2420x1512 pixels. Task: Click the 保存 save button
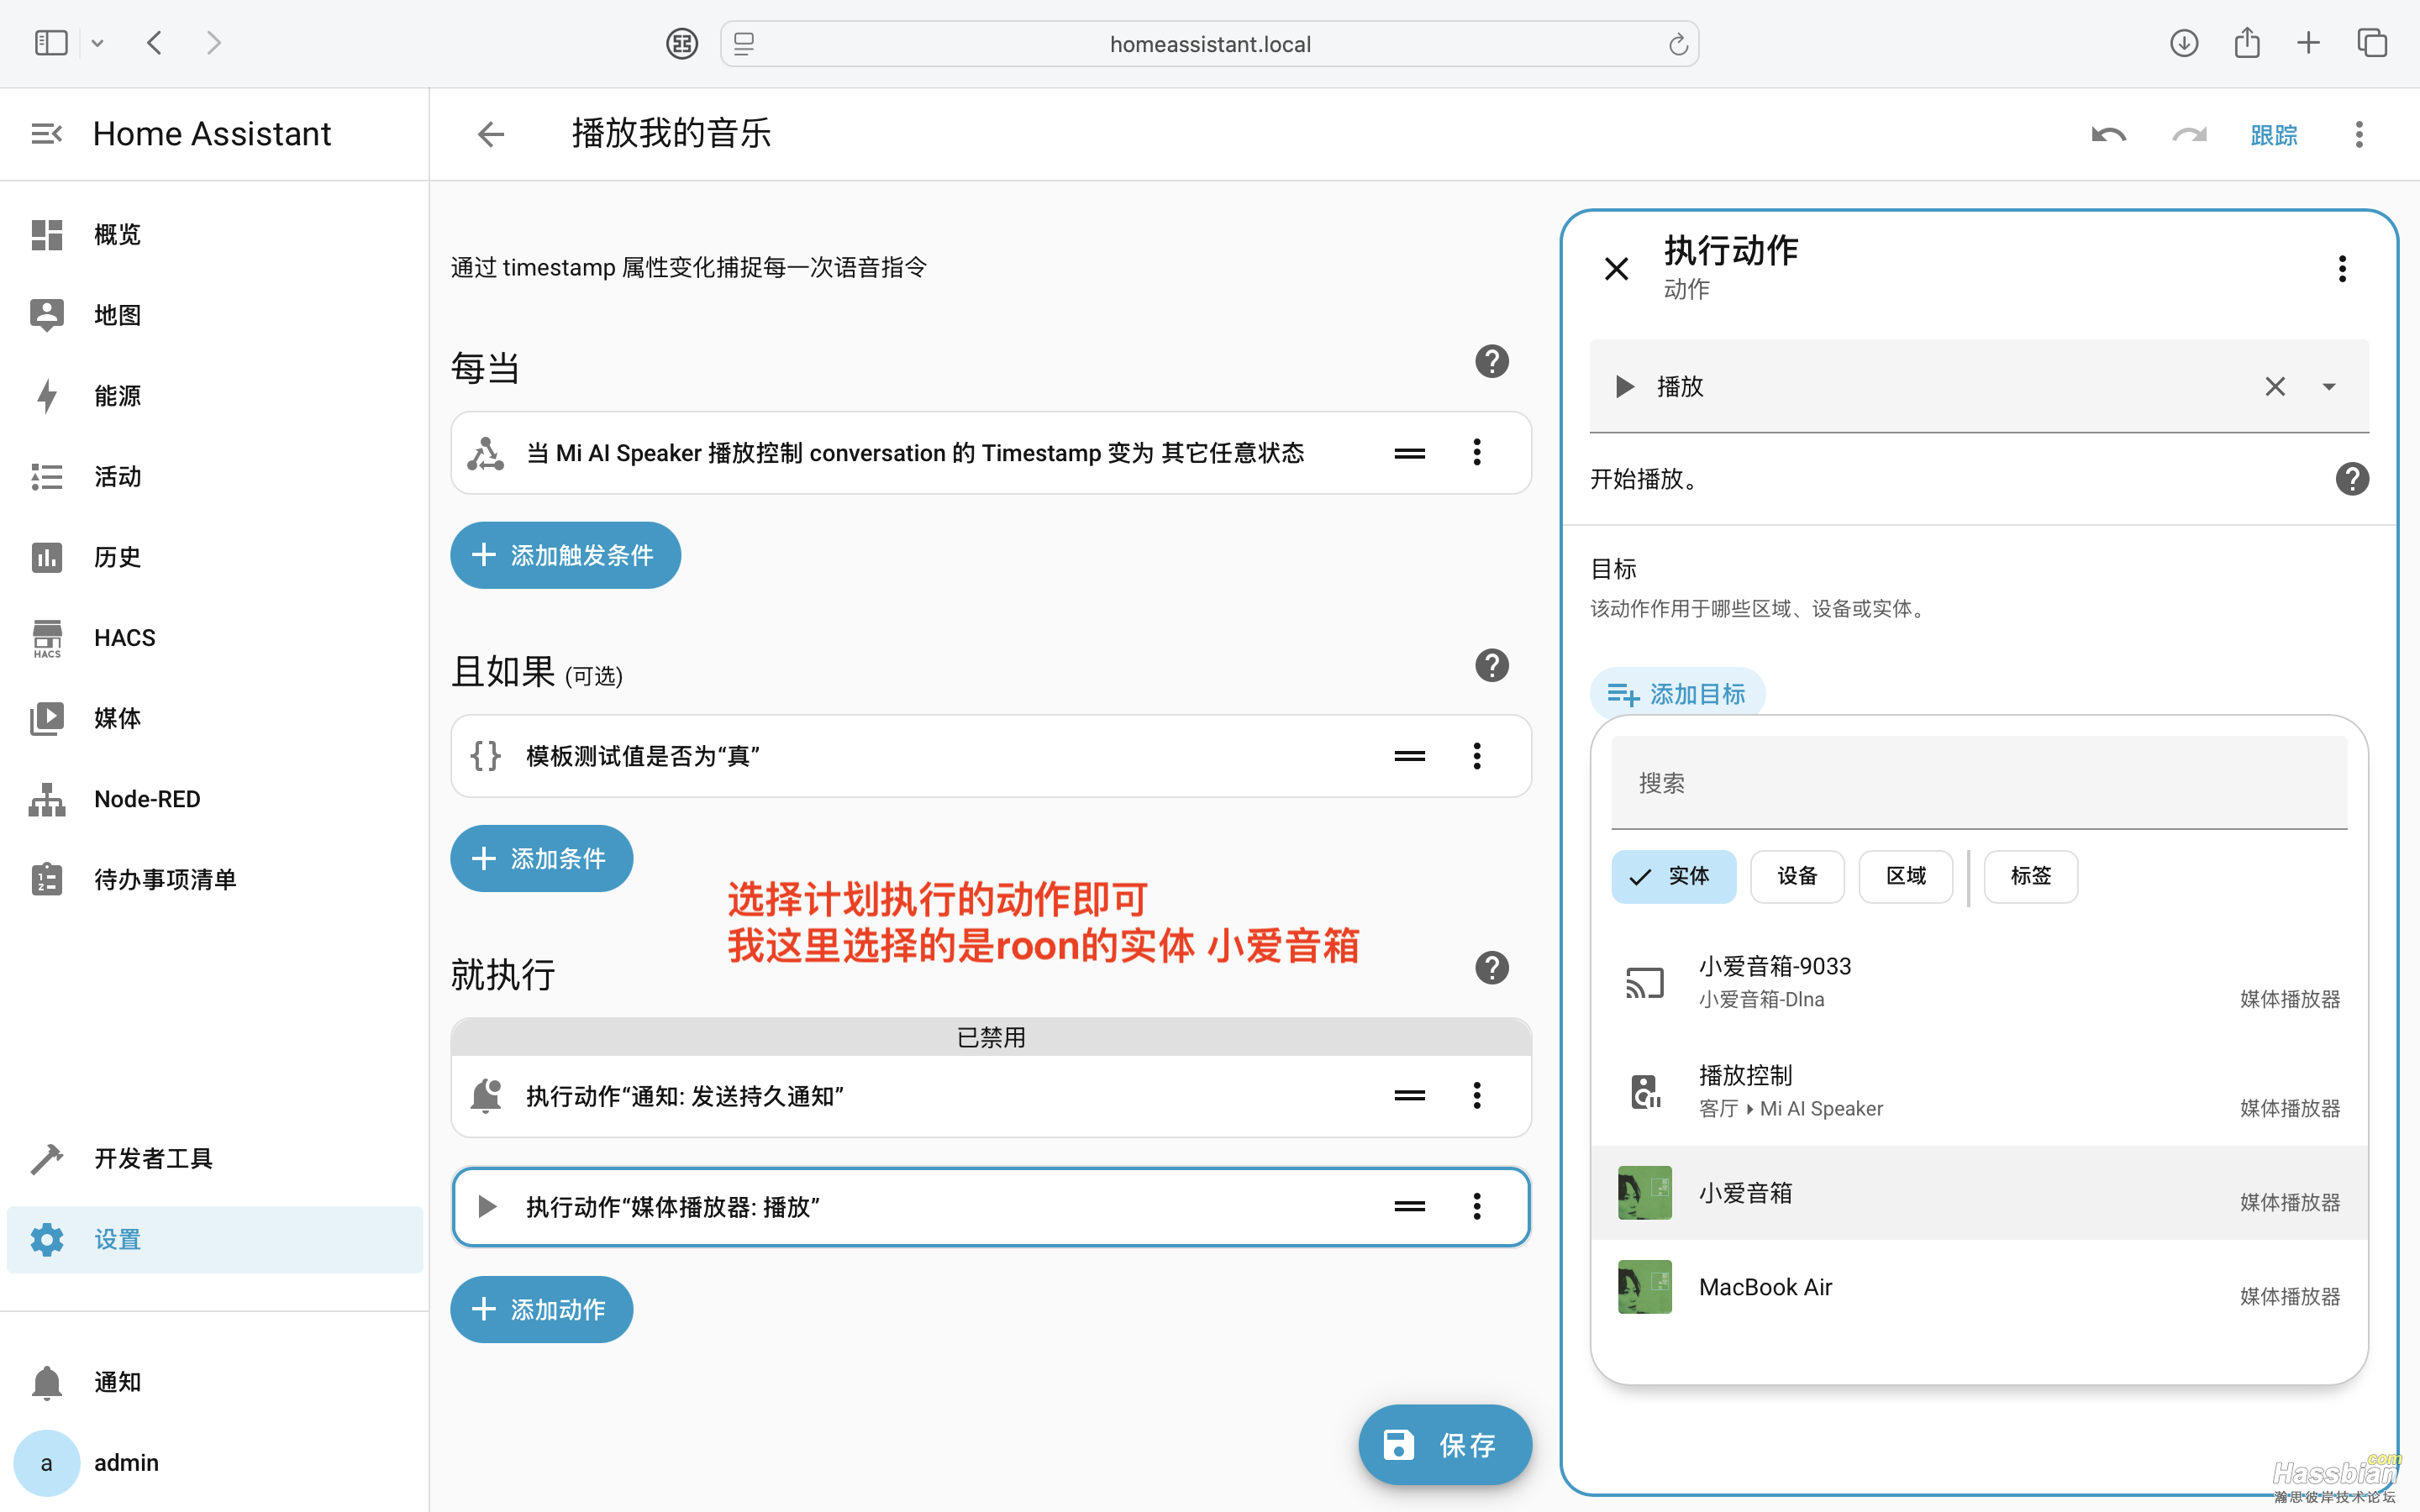(1444, 1444)
